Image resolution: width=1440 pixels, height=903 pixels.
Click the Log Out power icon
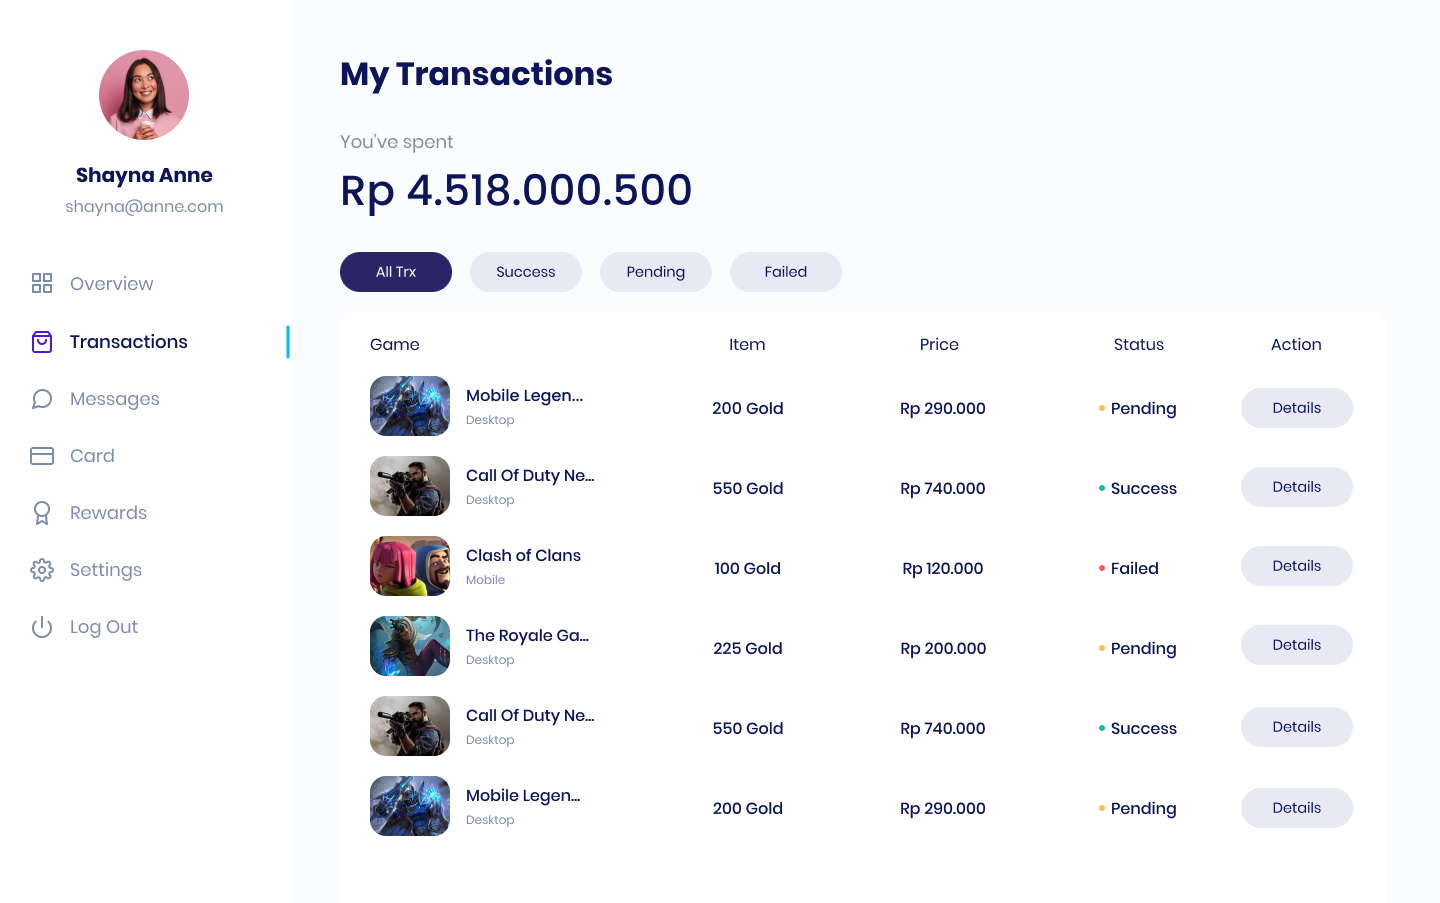pyautogui.click(x=42, y=627)
